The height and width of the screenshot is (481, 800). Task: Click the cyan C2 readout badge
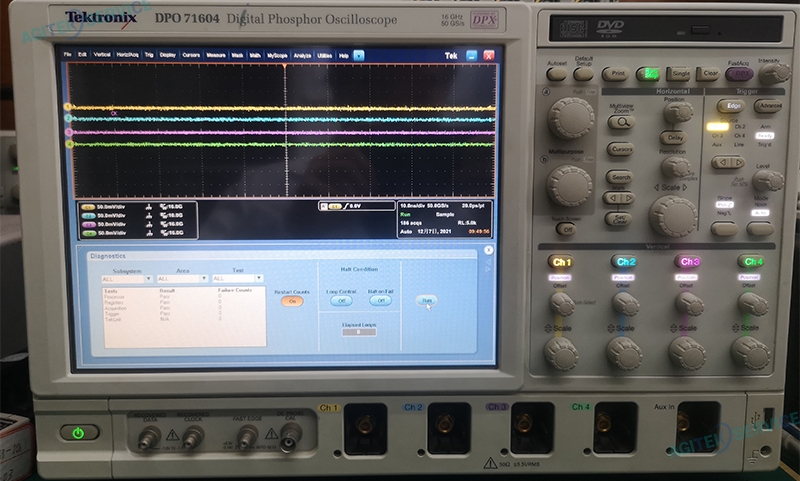tap(89, 216)
